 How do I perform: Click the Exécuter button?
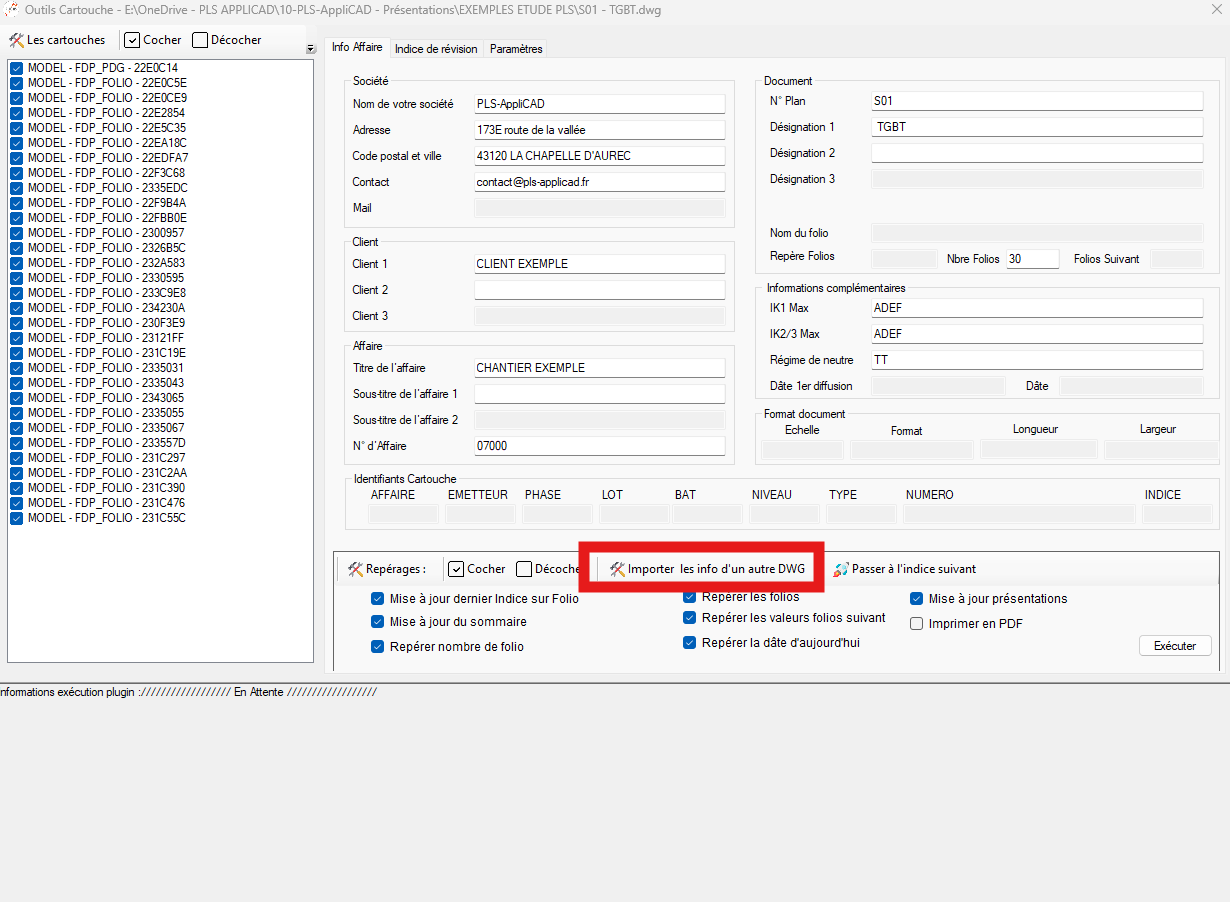tap(1174, 645)
